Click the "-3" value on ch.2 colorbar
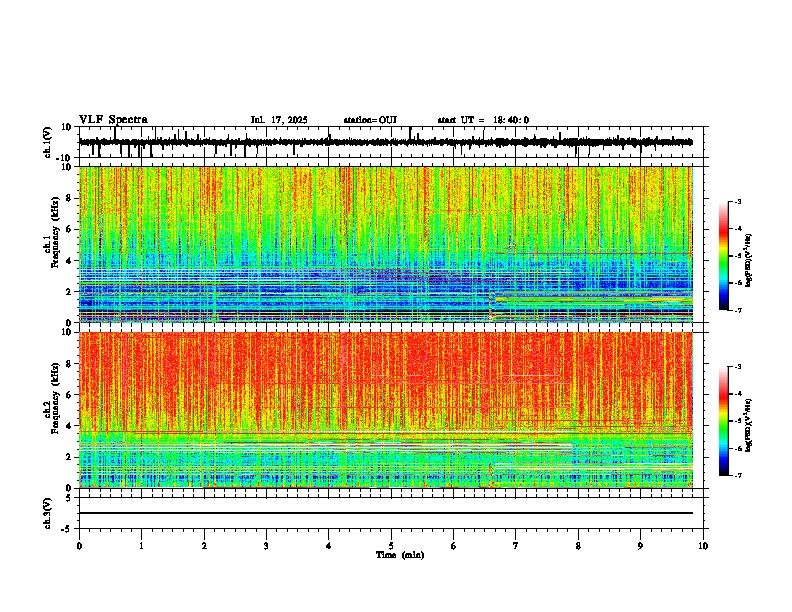 pyautogui.click(x=737, y=366)
